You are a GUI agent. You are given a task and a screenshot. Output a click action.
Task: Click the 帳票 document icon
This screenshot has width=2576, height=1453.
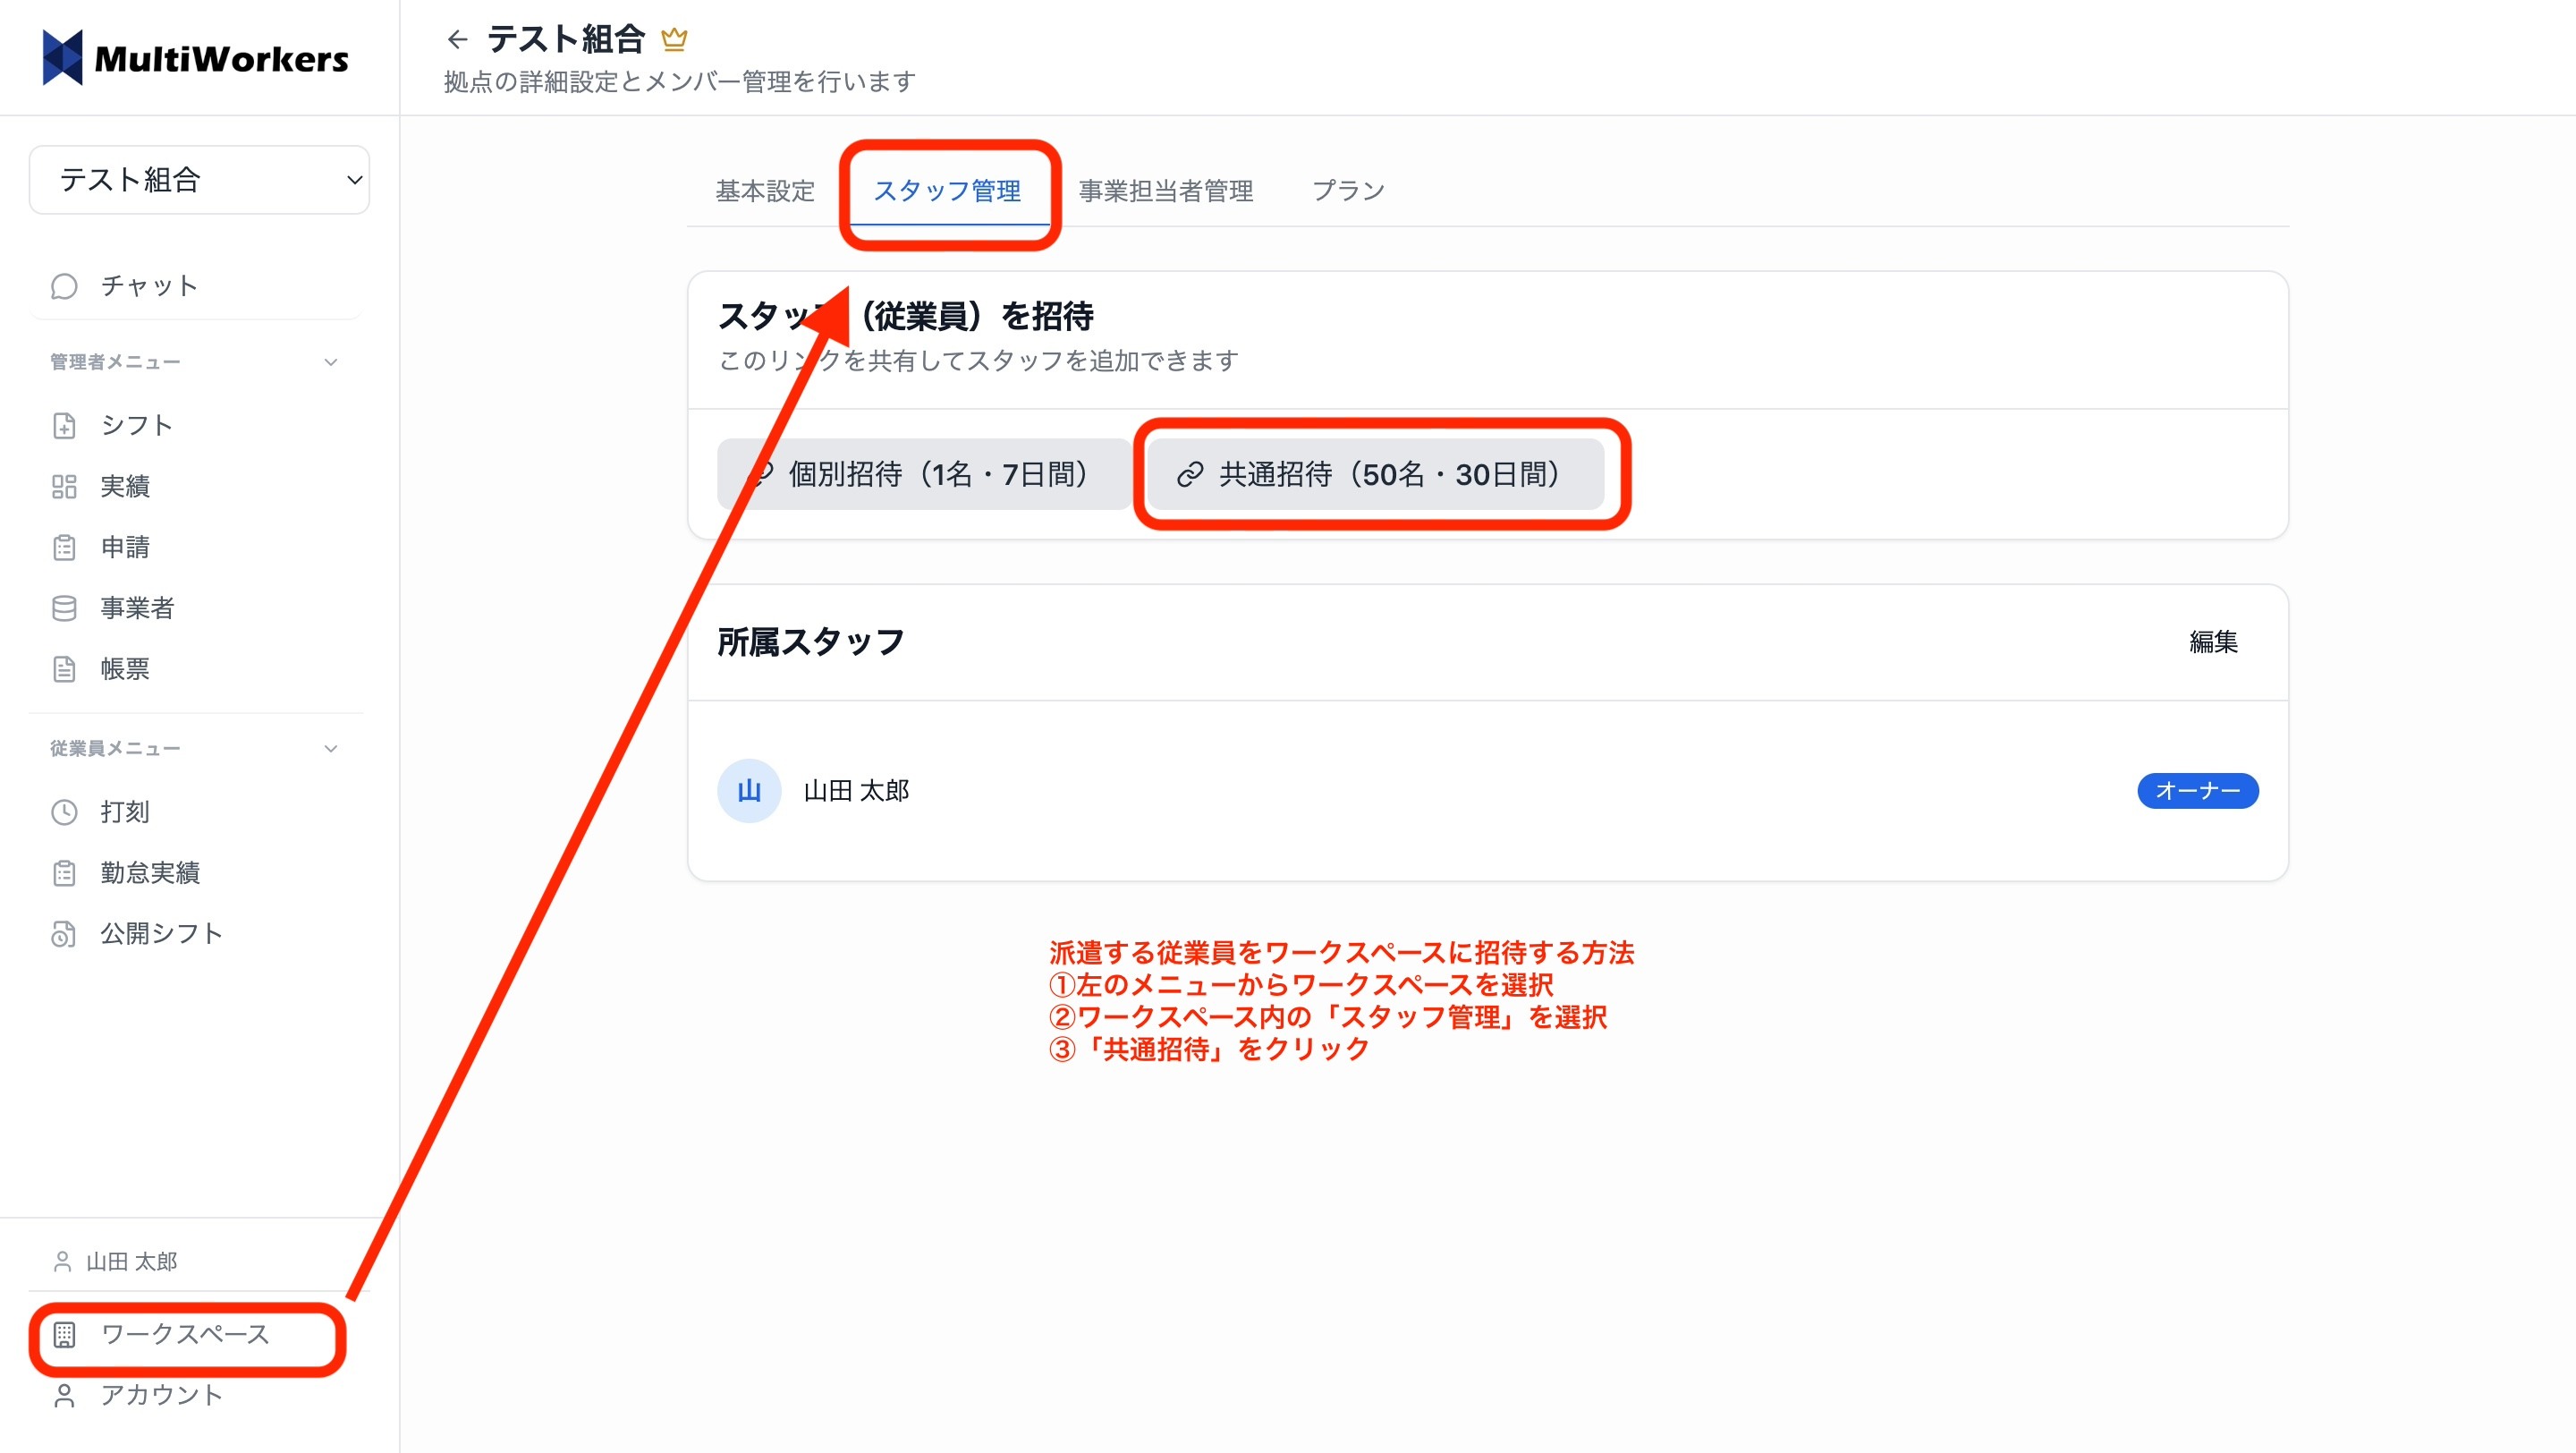[x=64, y=669]
